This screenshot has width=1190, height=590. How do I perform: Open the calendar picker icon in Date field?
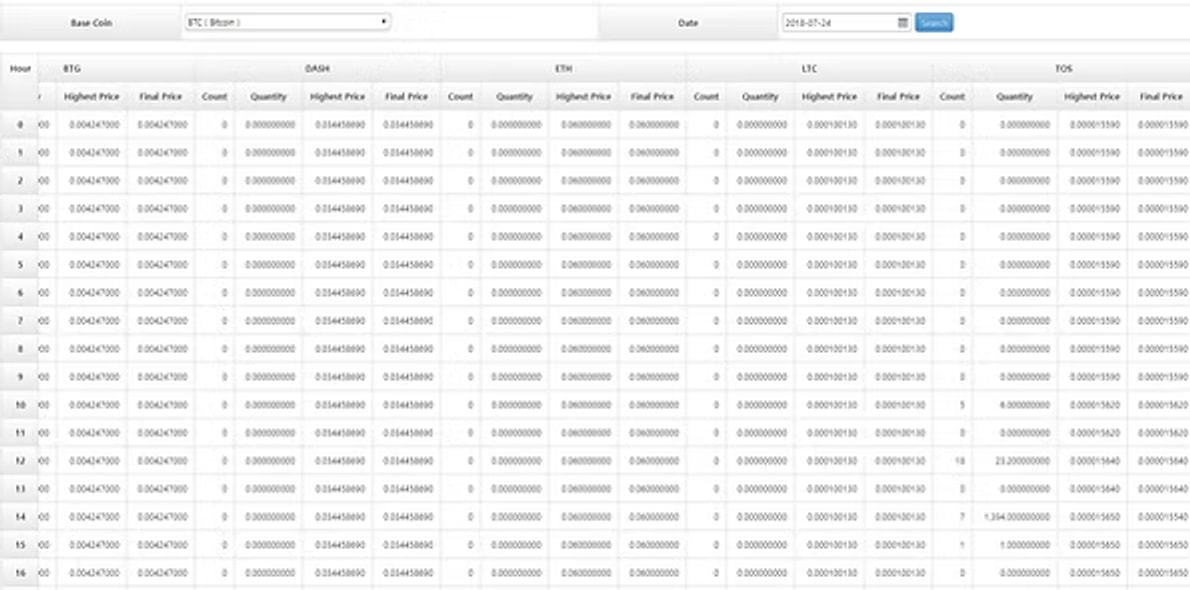pos(902,22)
